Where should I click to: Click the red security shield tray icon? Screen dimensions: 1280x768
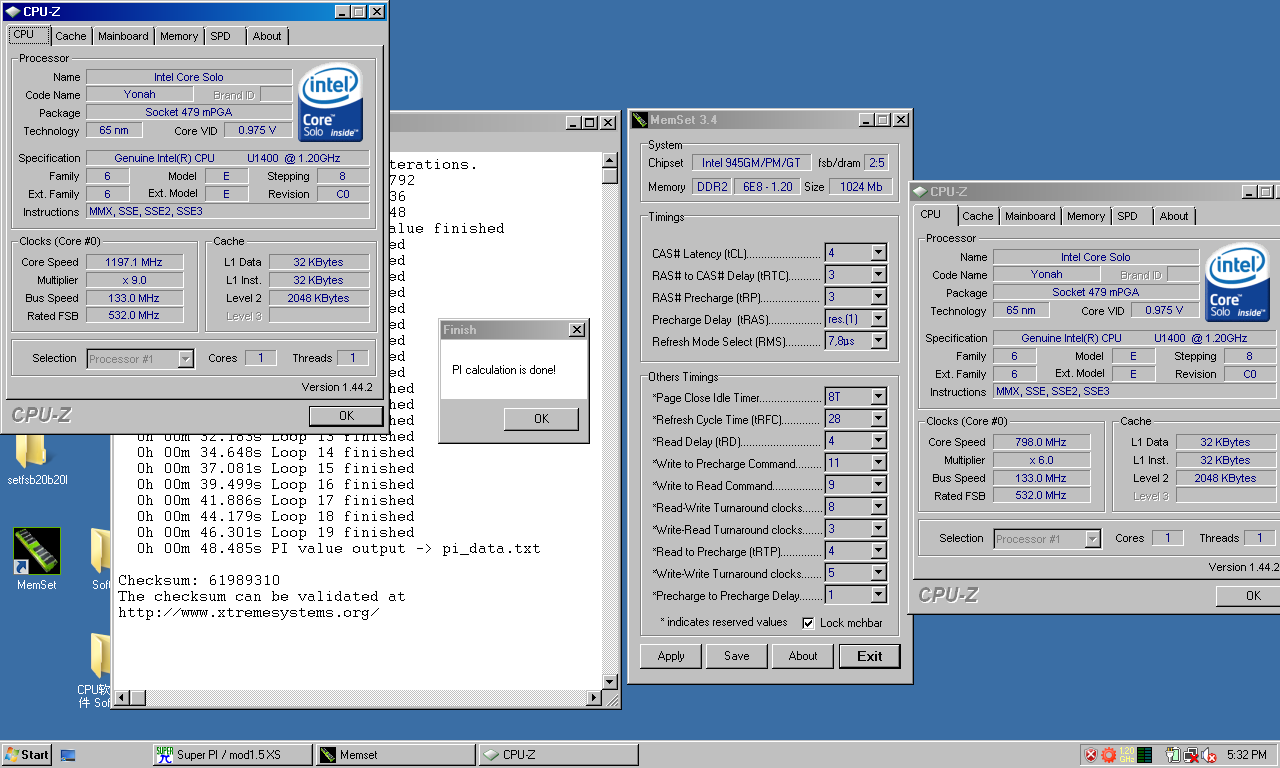point(1091,755)
